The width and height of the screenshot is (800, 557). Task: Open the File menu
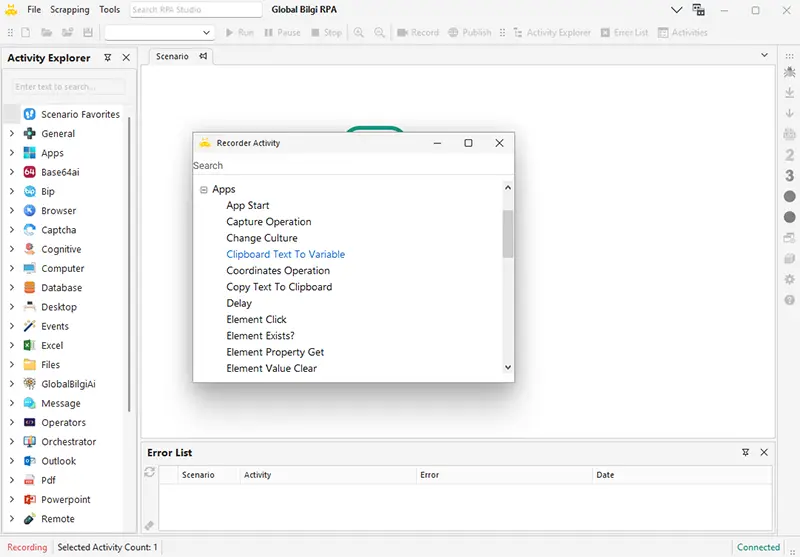coord(34,10)
